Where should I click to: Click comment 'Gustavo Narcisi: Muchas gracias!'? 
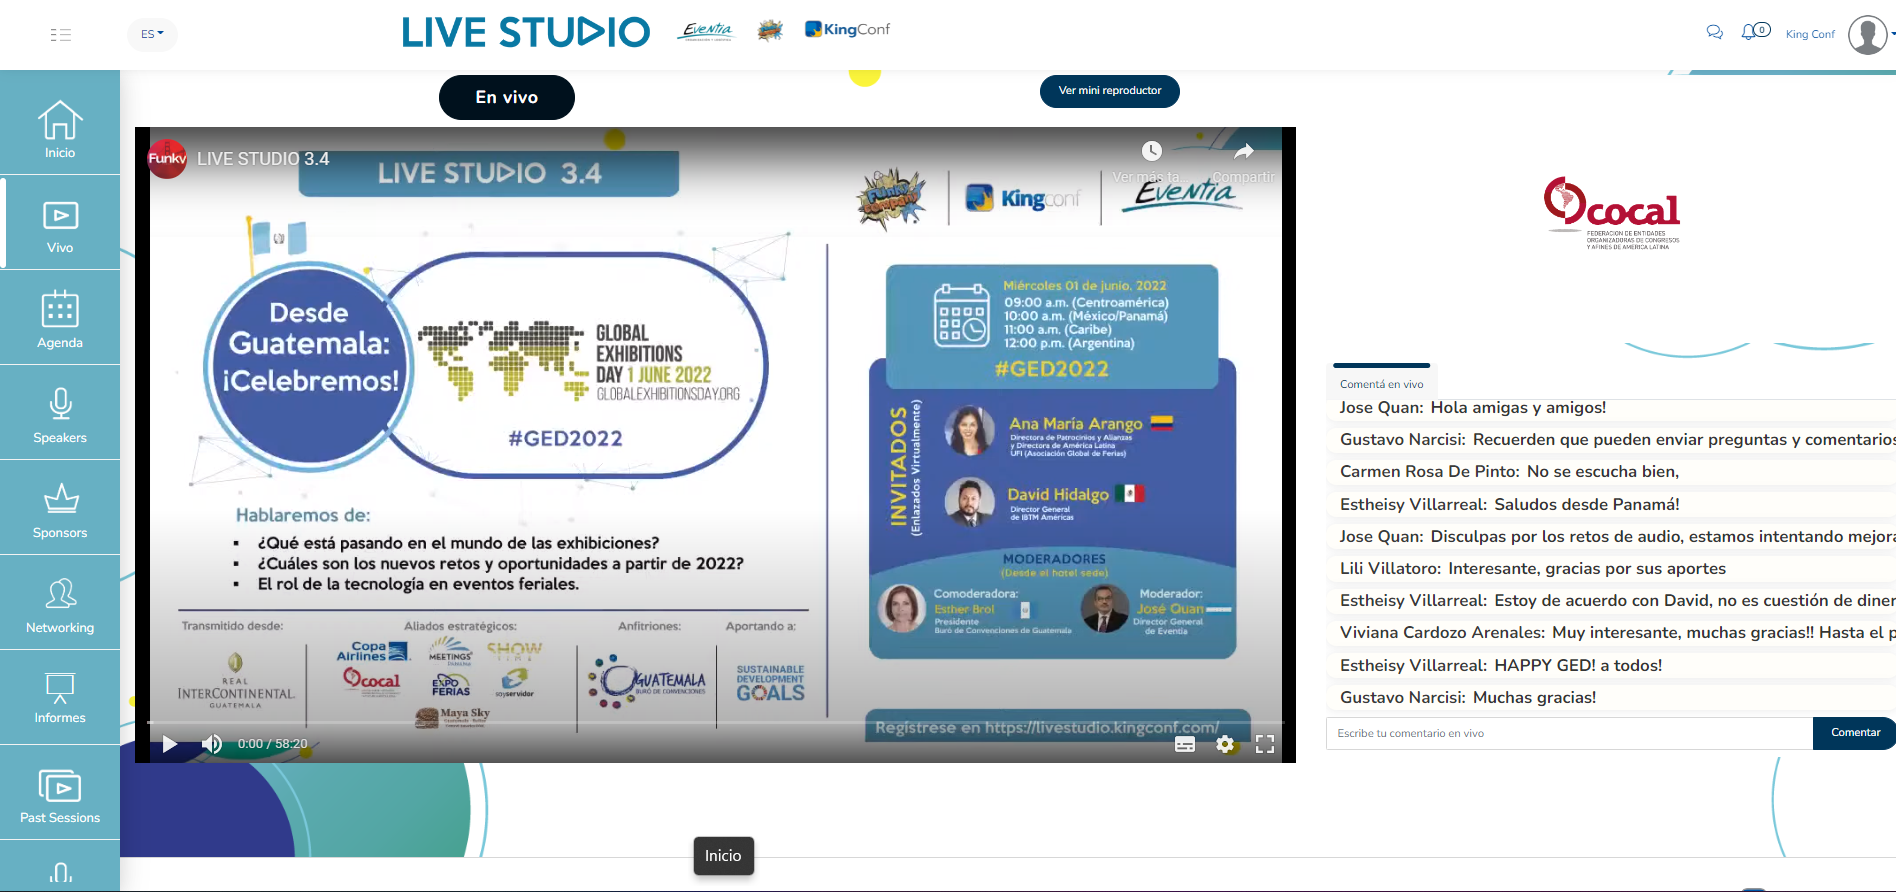point(1468,697)
